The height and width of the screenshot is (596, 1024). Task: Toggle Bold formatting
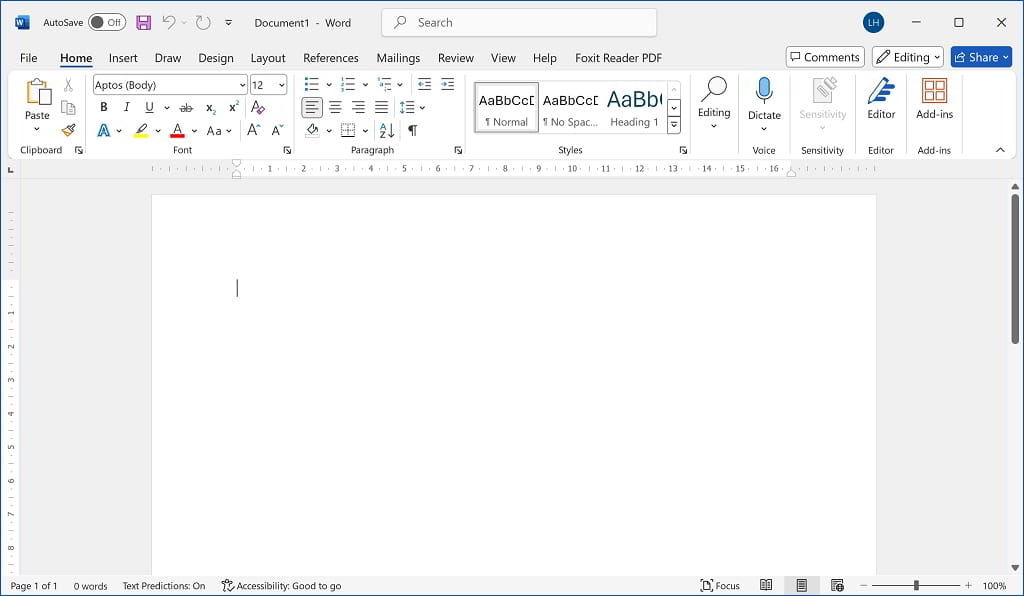click(103, 108)
